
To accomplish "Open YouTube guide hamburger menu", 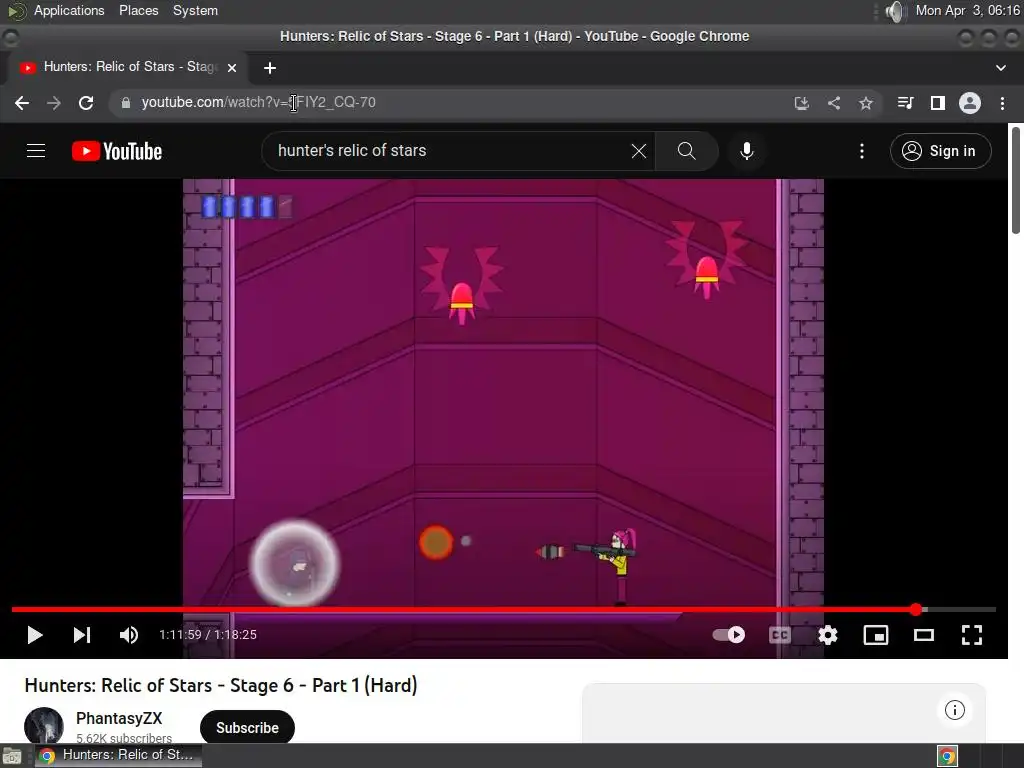I will click(36, 151).
